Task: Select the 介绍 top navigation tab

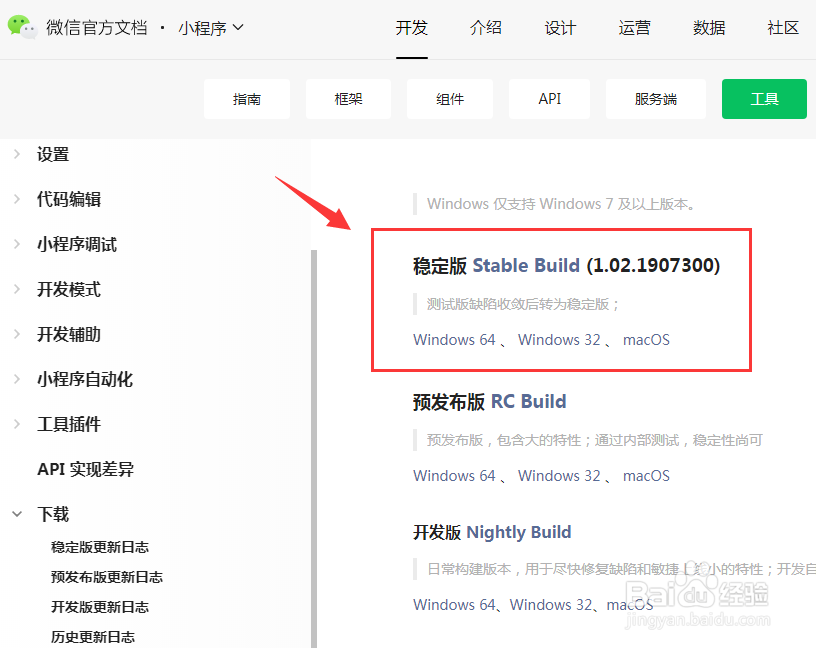Action: tap(486, 28)
